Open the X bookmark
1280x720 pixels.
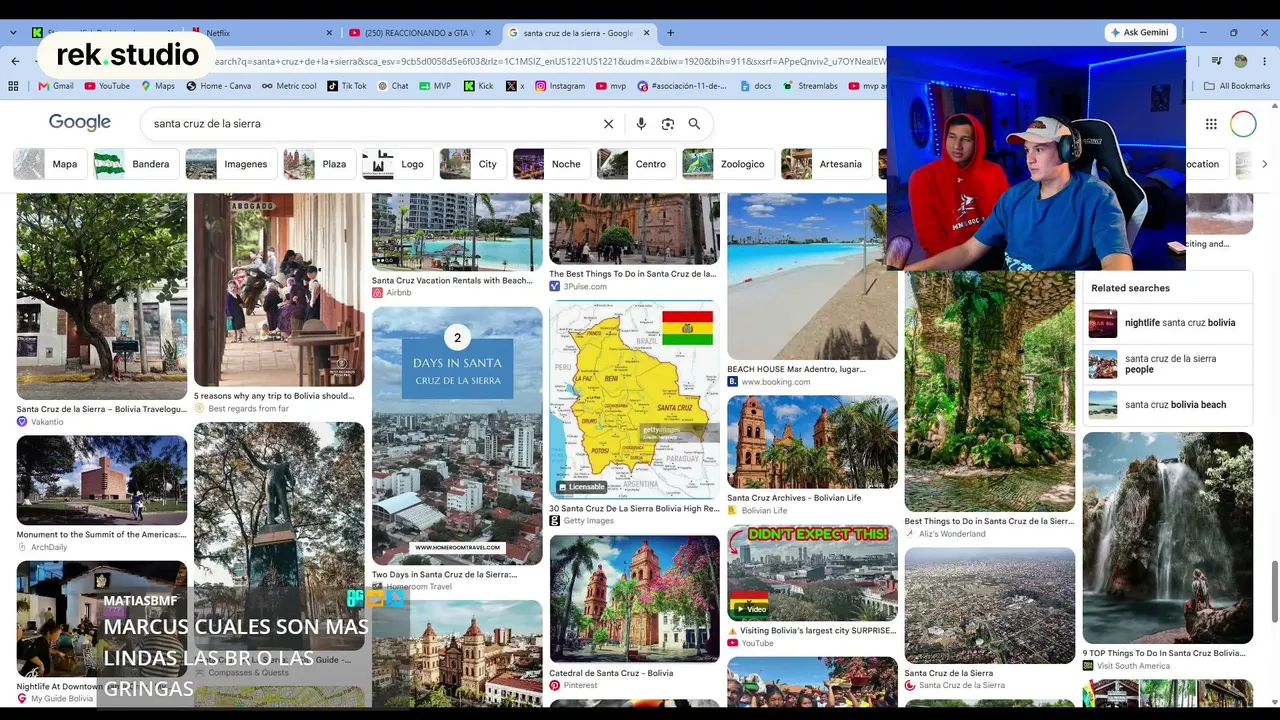[x=515, y=86]
